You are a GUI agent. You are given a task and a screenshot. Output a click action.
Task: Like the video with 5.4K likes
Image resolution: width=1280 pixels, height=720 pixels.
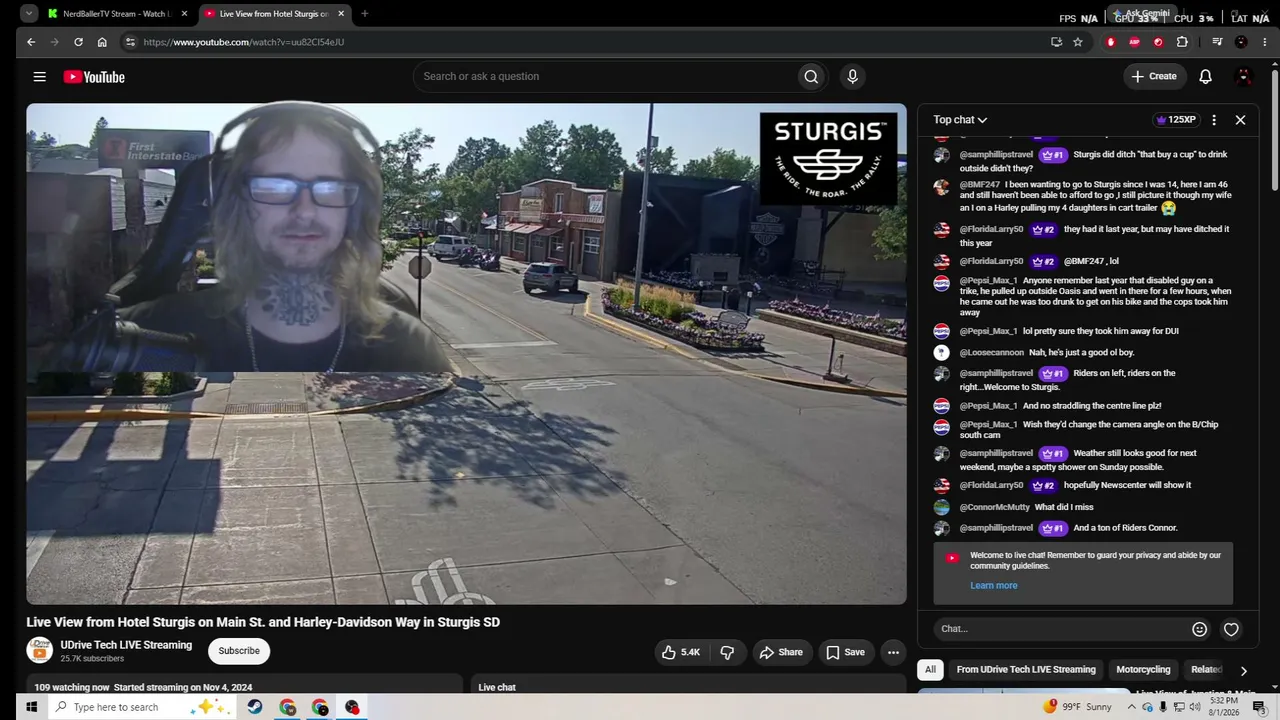[680, 652]
